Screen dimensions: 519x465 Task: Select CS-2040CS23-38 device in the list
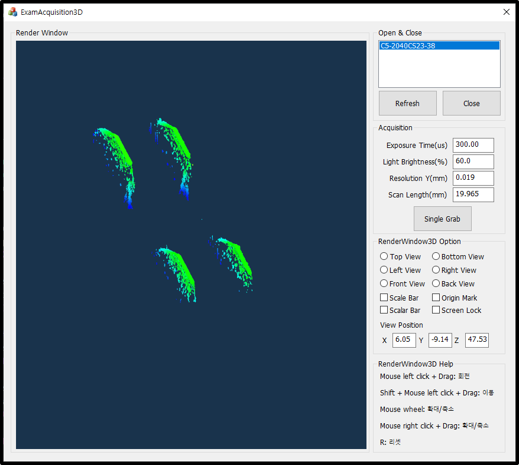[x=439, y=46]
